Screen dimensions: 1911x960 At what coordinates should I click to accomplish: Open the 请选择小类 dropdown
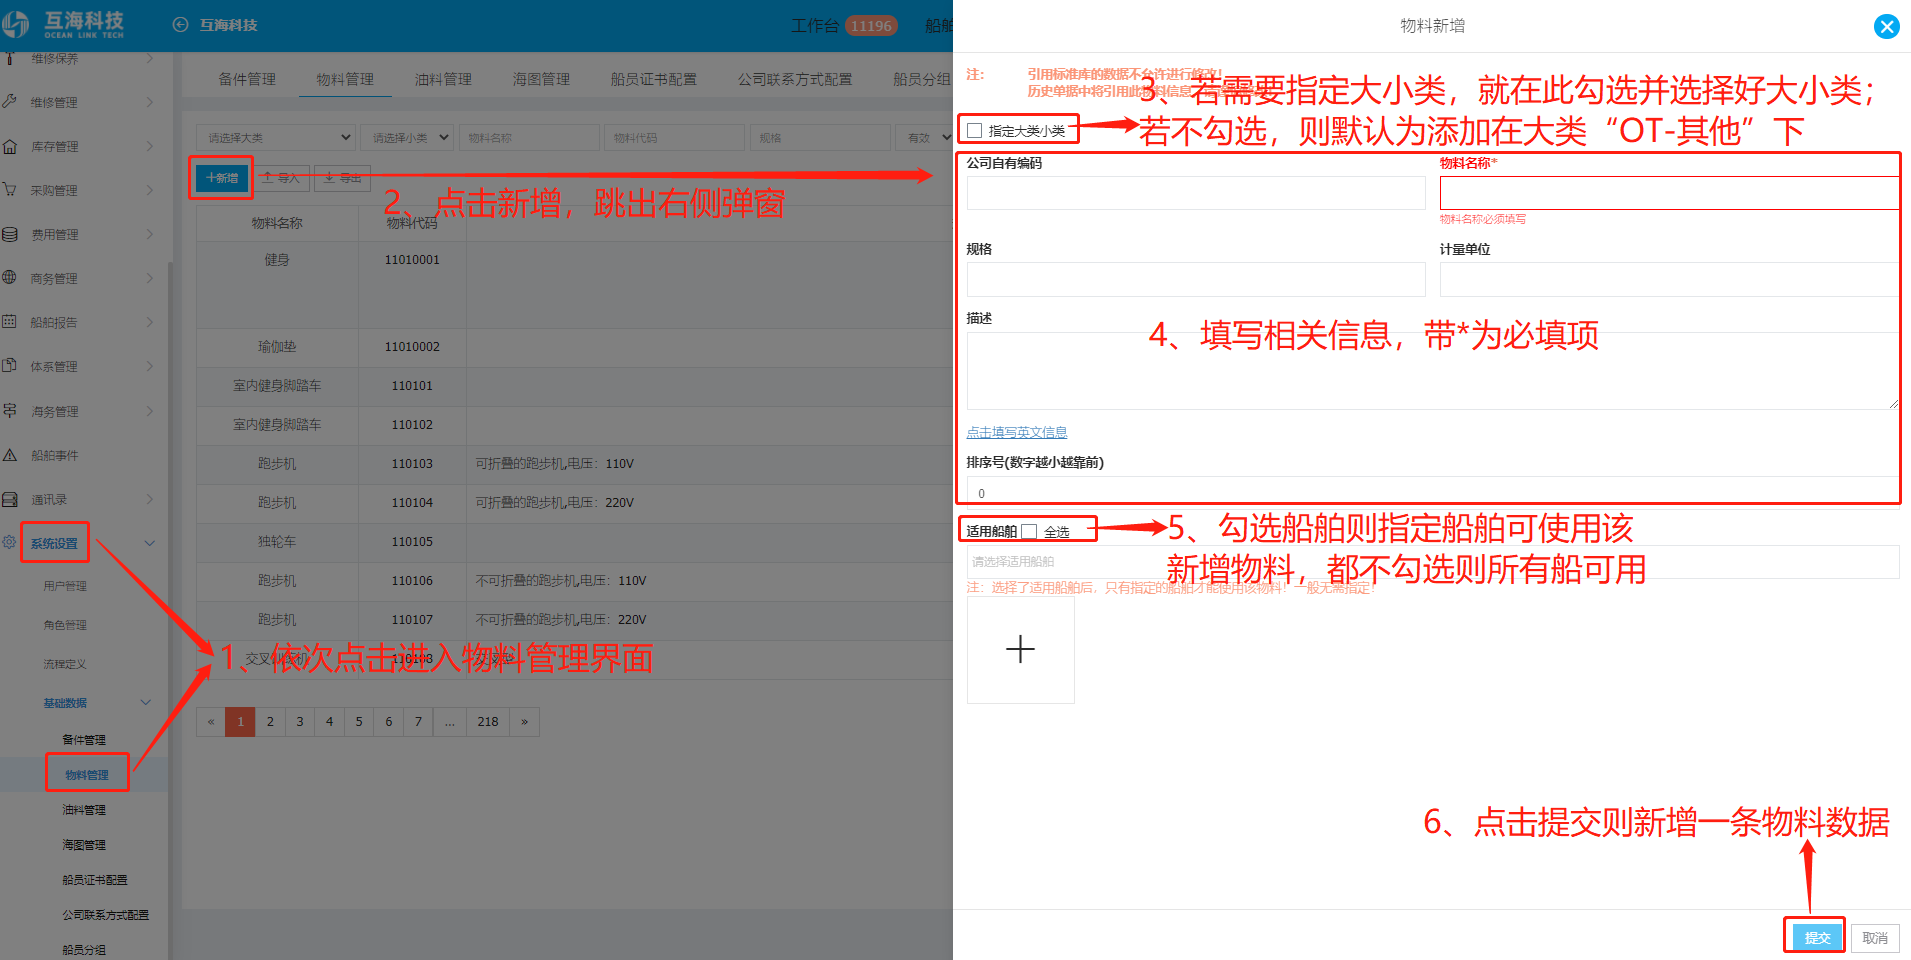pos(409,138)
